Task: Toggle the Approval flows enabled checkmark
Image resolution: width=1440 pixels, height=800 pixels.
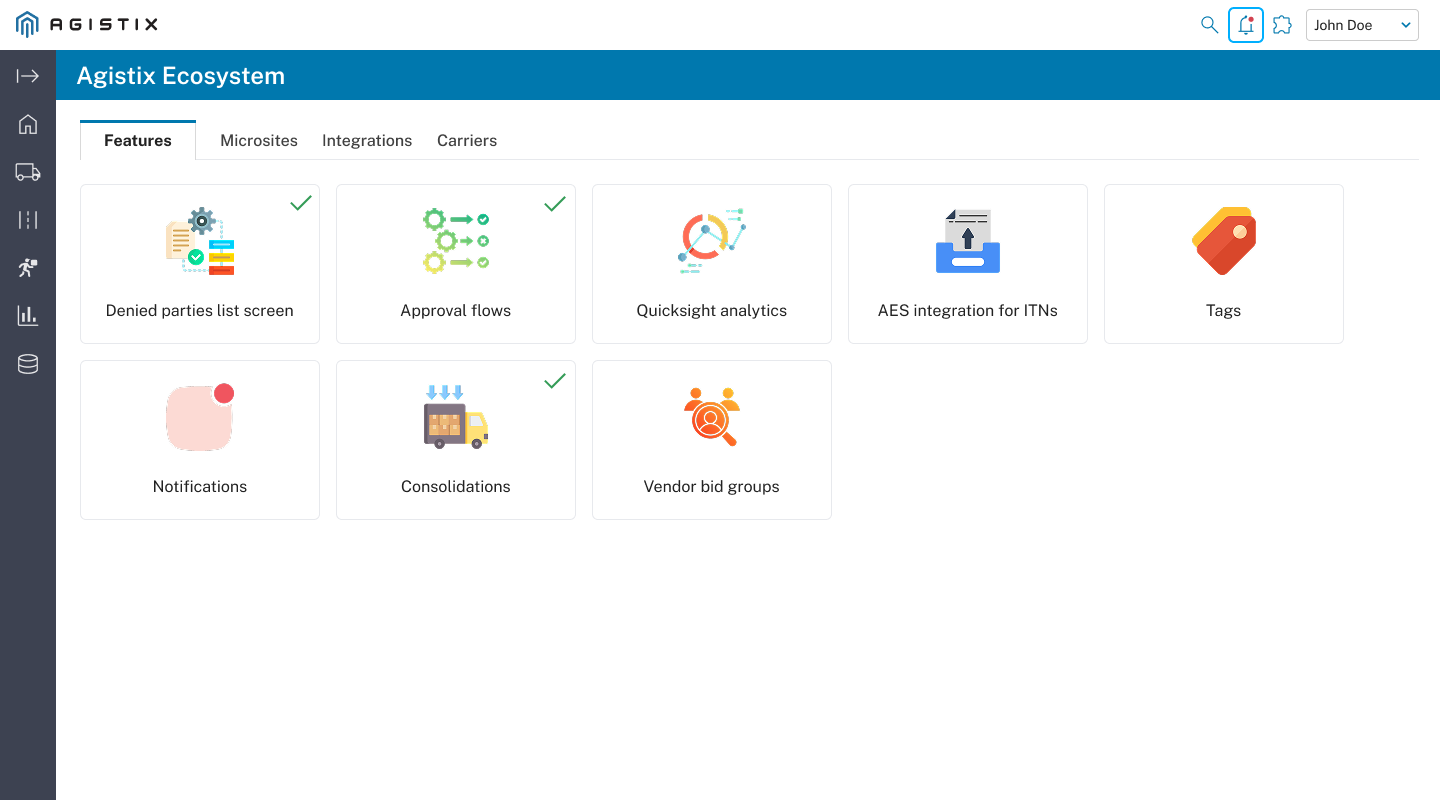Action: click(x=555, y=204)
